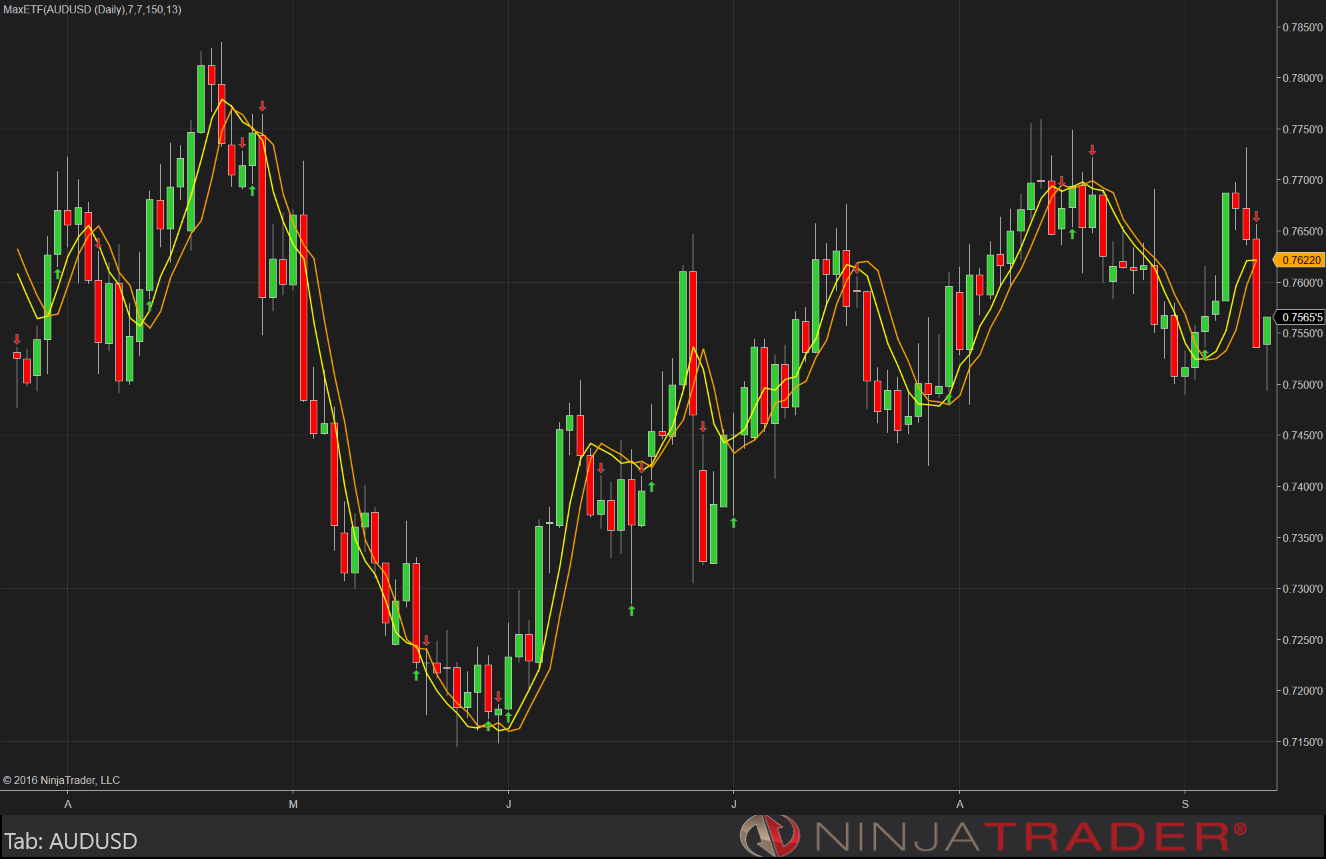1326x859 pixels.
Task: Click the 0.7500'0 price axis label
Action: 1302,384
